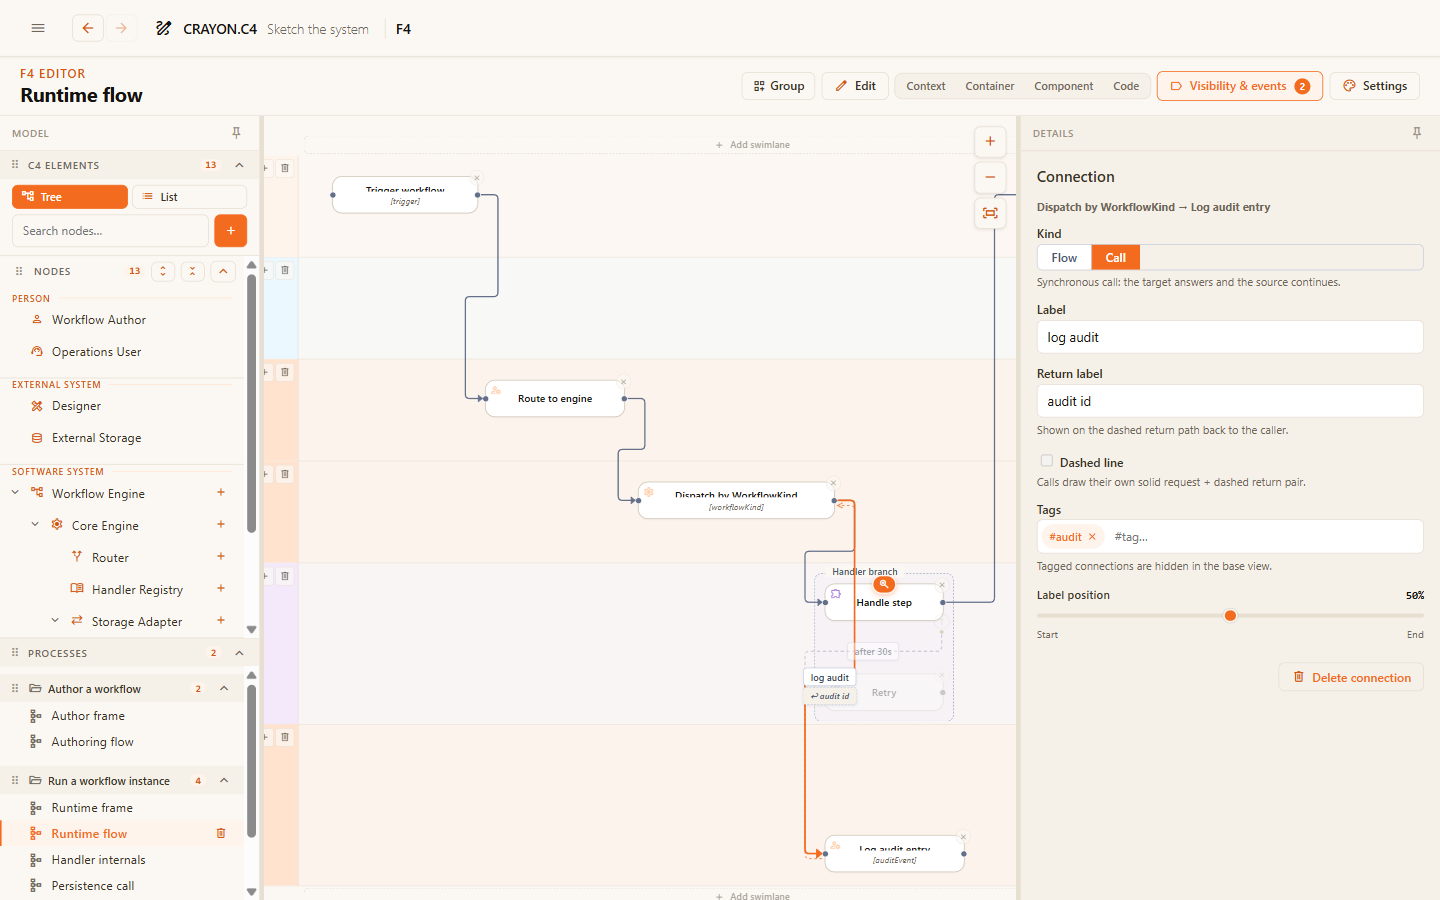
Task: Fit the diagram to view
Action: pos(990,213)
